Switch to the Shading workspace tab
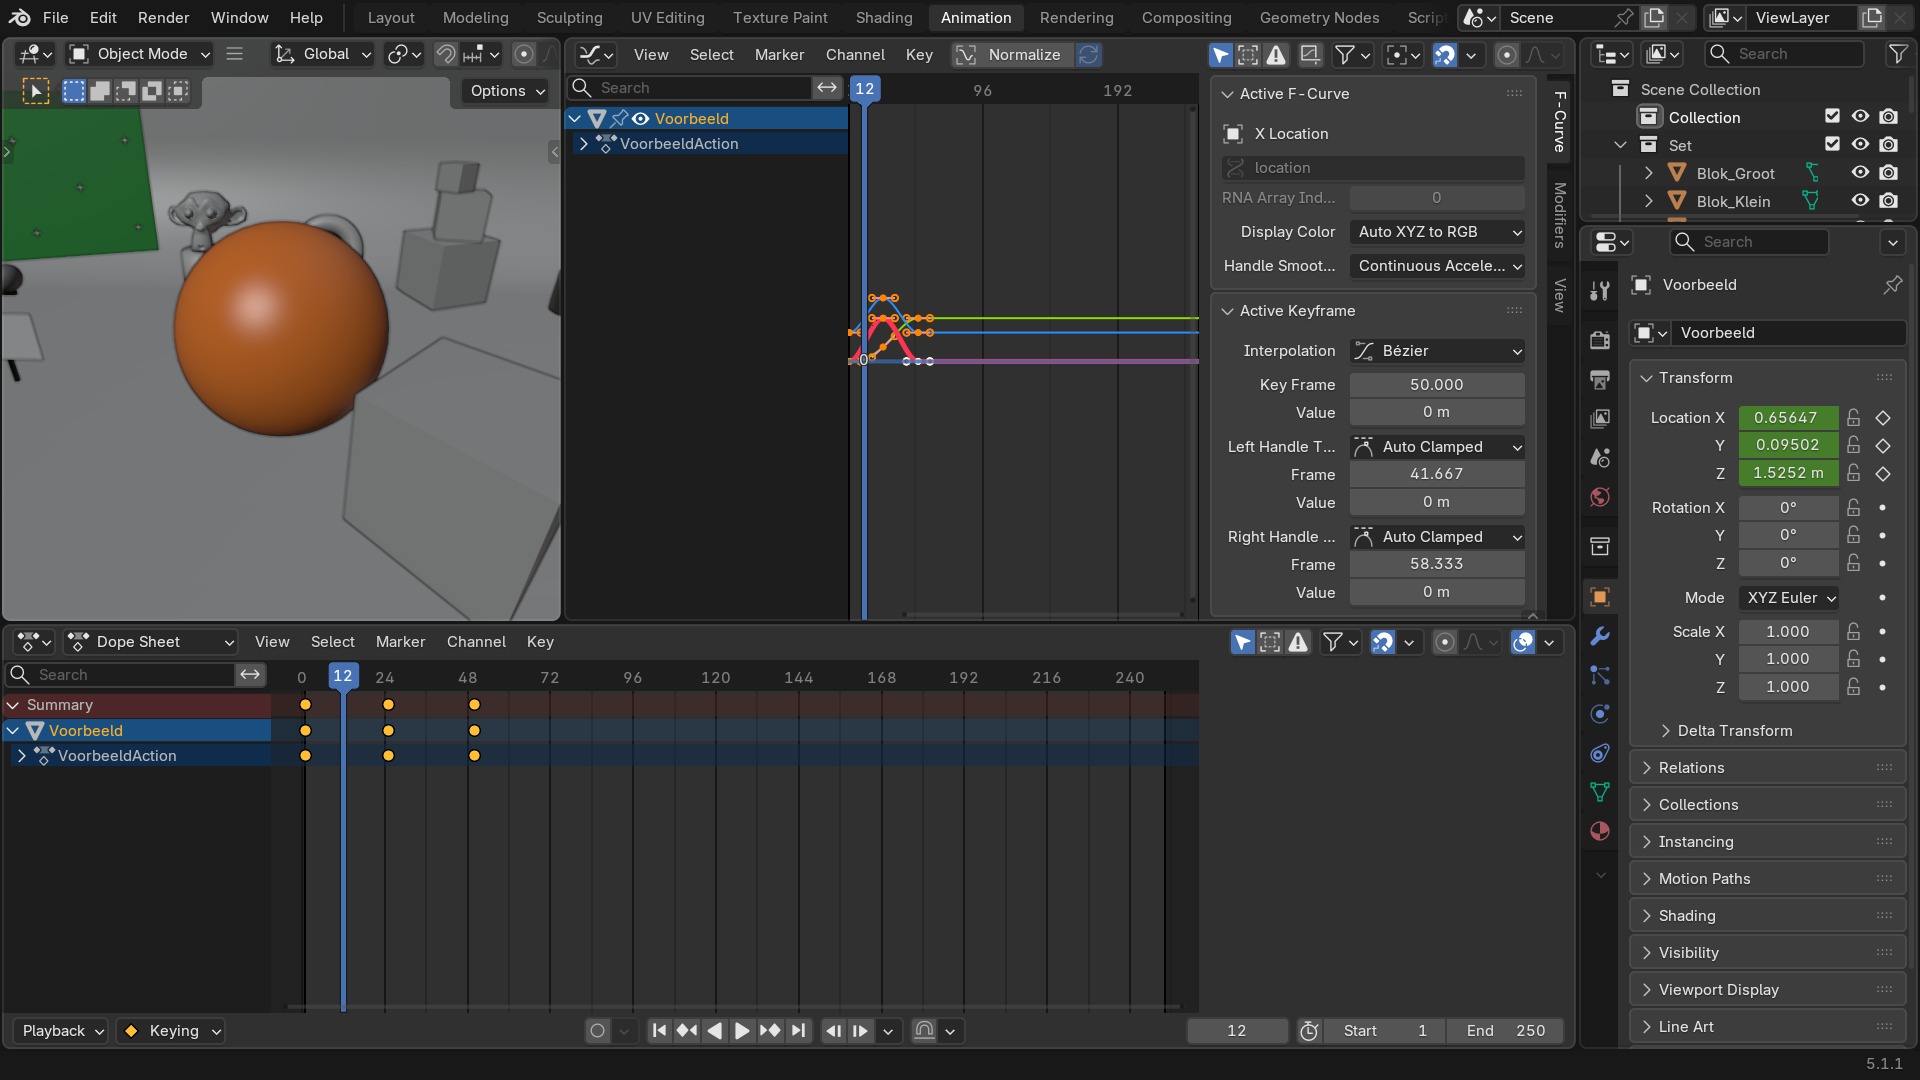 (884, 18)
